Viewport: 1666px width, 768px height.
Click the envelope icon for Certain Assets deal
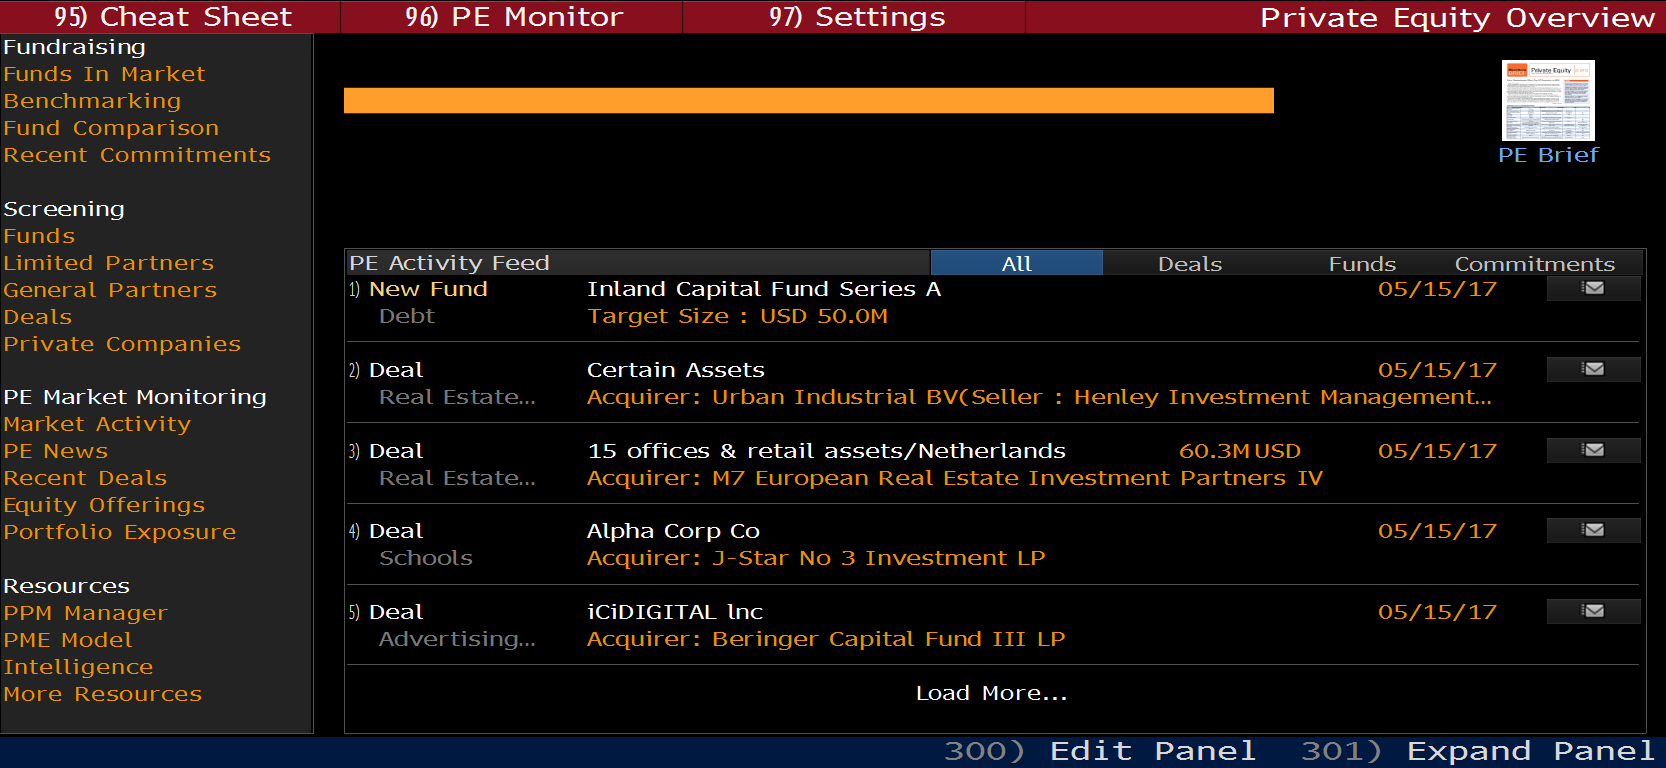[1593, 370]
